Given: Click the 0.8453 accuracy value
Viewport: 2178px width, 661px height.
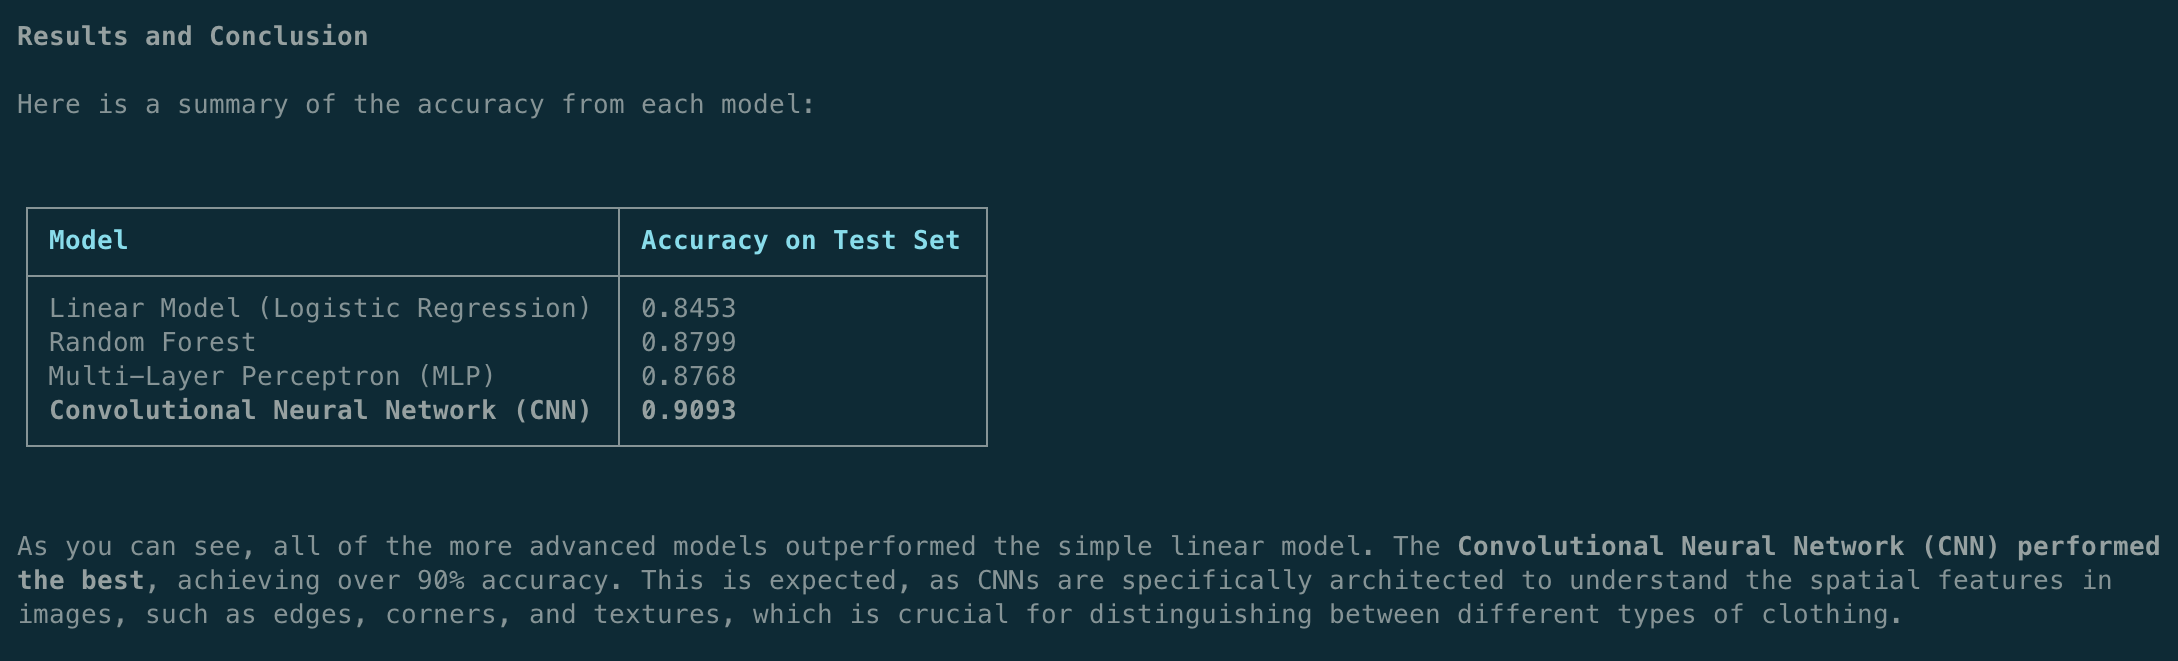Looking at the screenshot, I should pyautogui.click(x=688, y=309).
